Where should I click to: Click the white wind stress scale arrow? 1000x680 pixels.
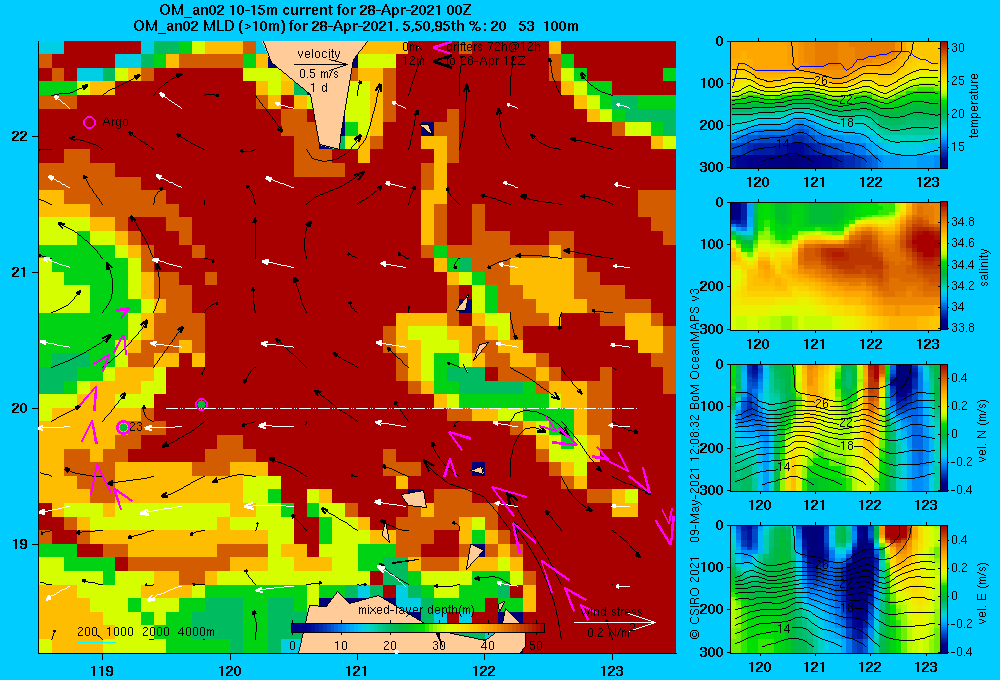coord(615,622)
